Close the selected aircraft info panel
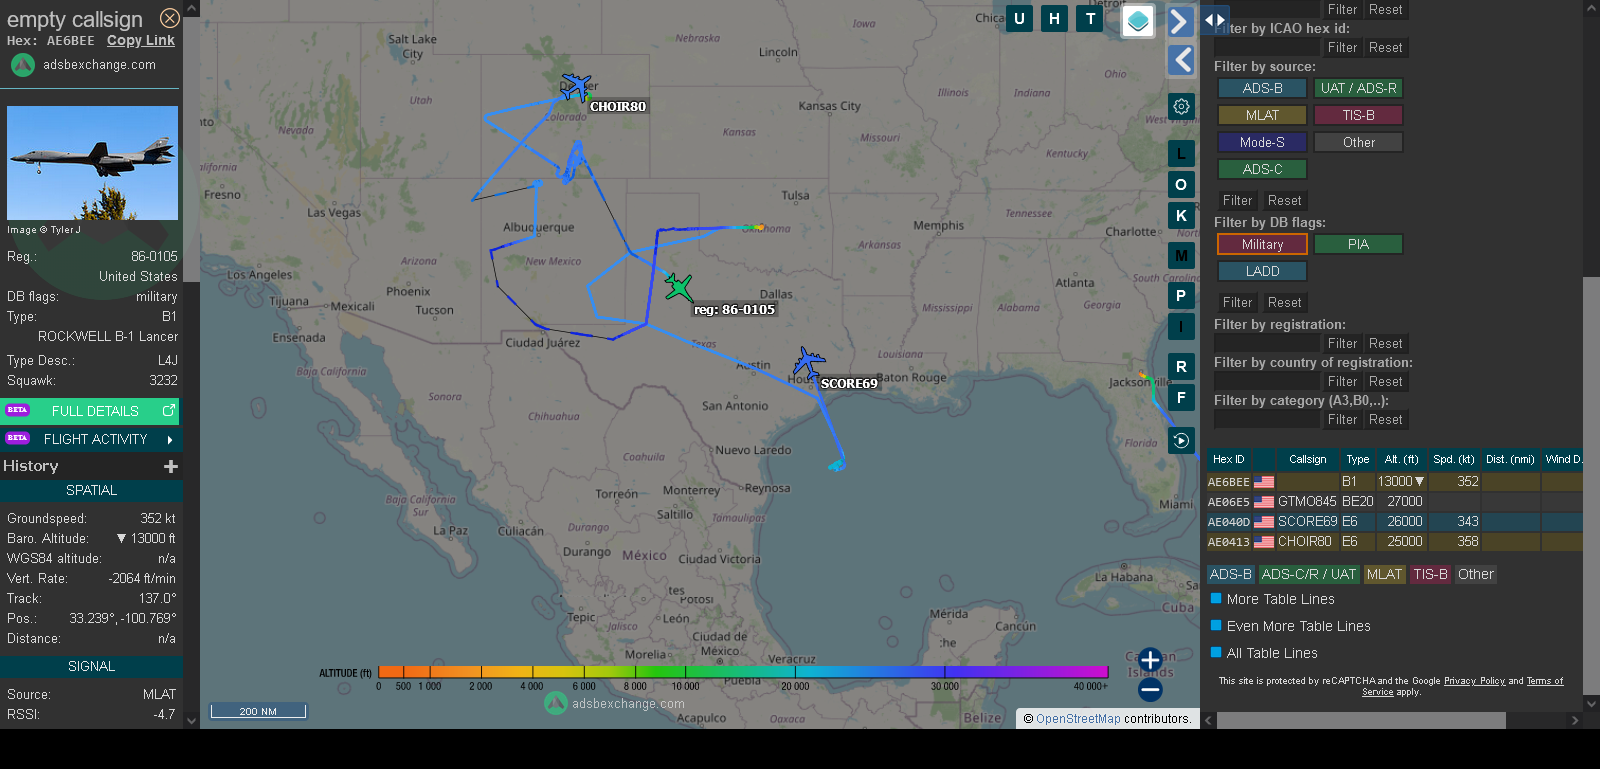Viewport: 1600px width, 769px height. (170, 18)
